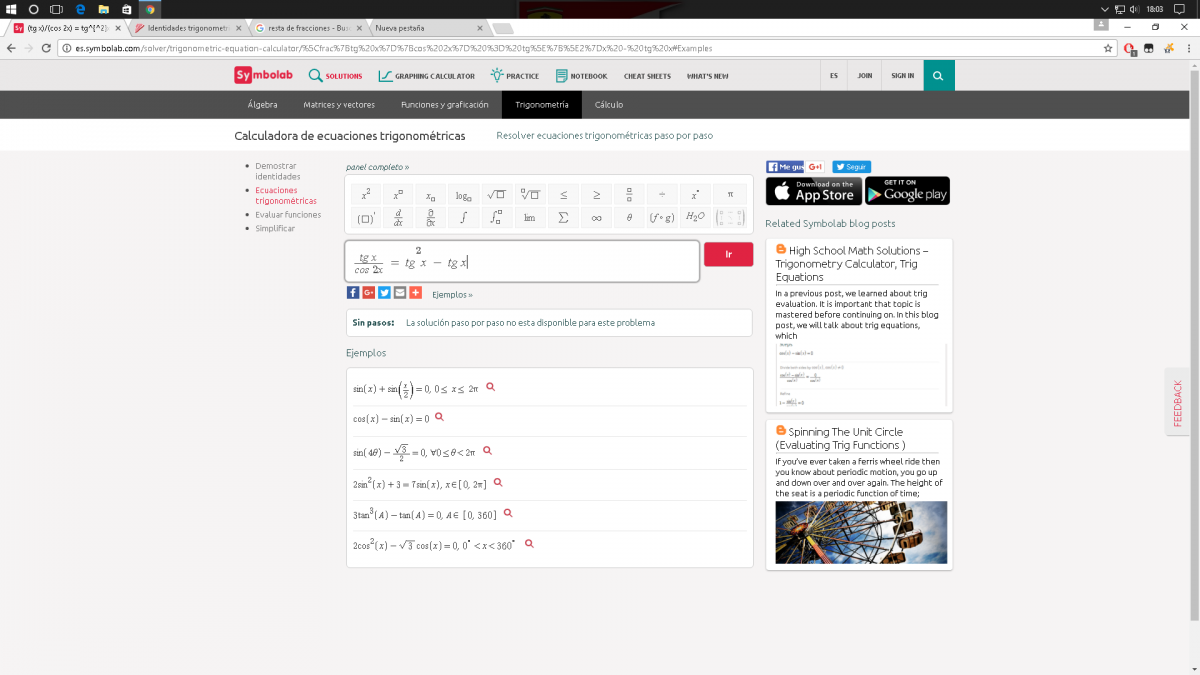Share the equation via the email icon

click(400, 293)
